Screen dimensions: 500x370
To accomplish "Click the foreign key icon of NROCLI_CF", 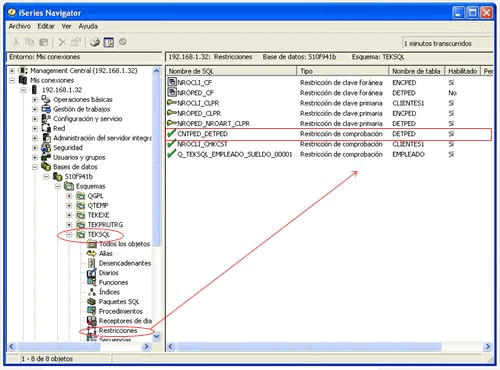I will (x=172, y=82).
